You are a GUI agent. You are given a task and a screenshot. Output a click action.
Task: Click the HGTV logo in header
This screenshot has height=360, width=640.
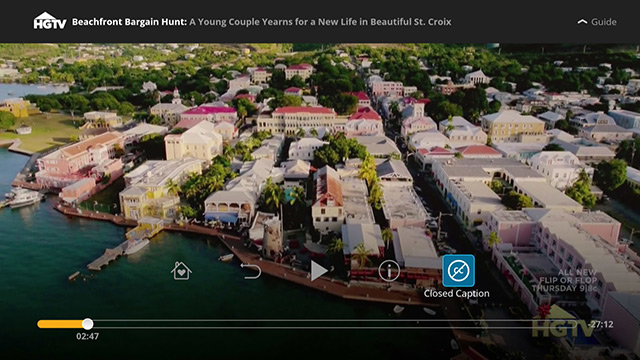coord(50,21)
